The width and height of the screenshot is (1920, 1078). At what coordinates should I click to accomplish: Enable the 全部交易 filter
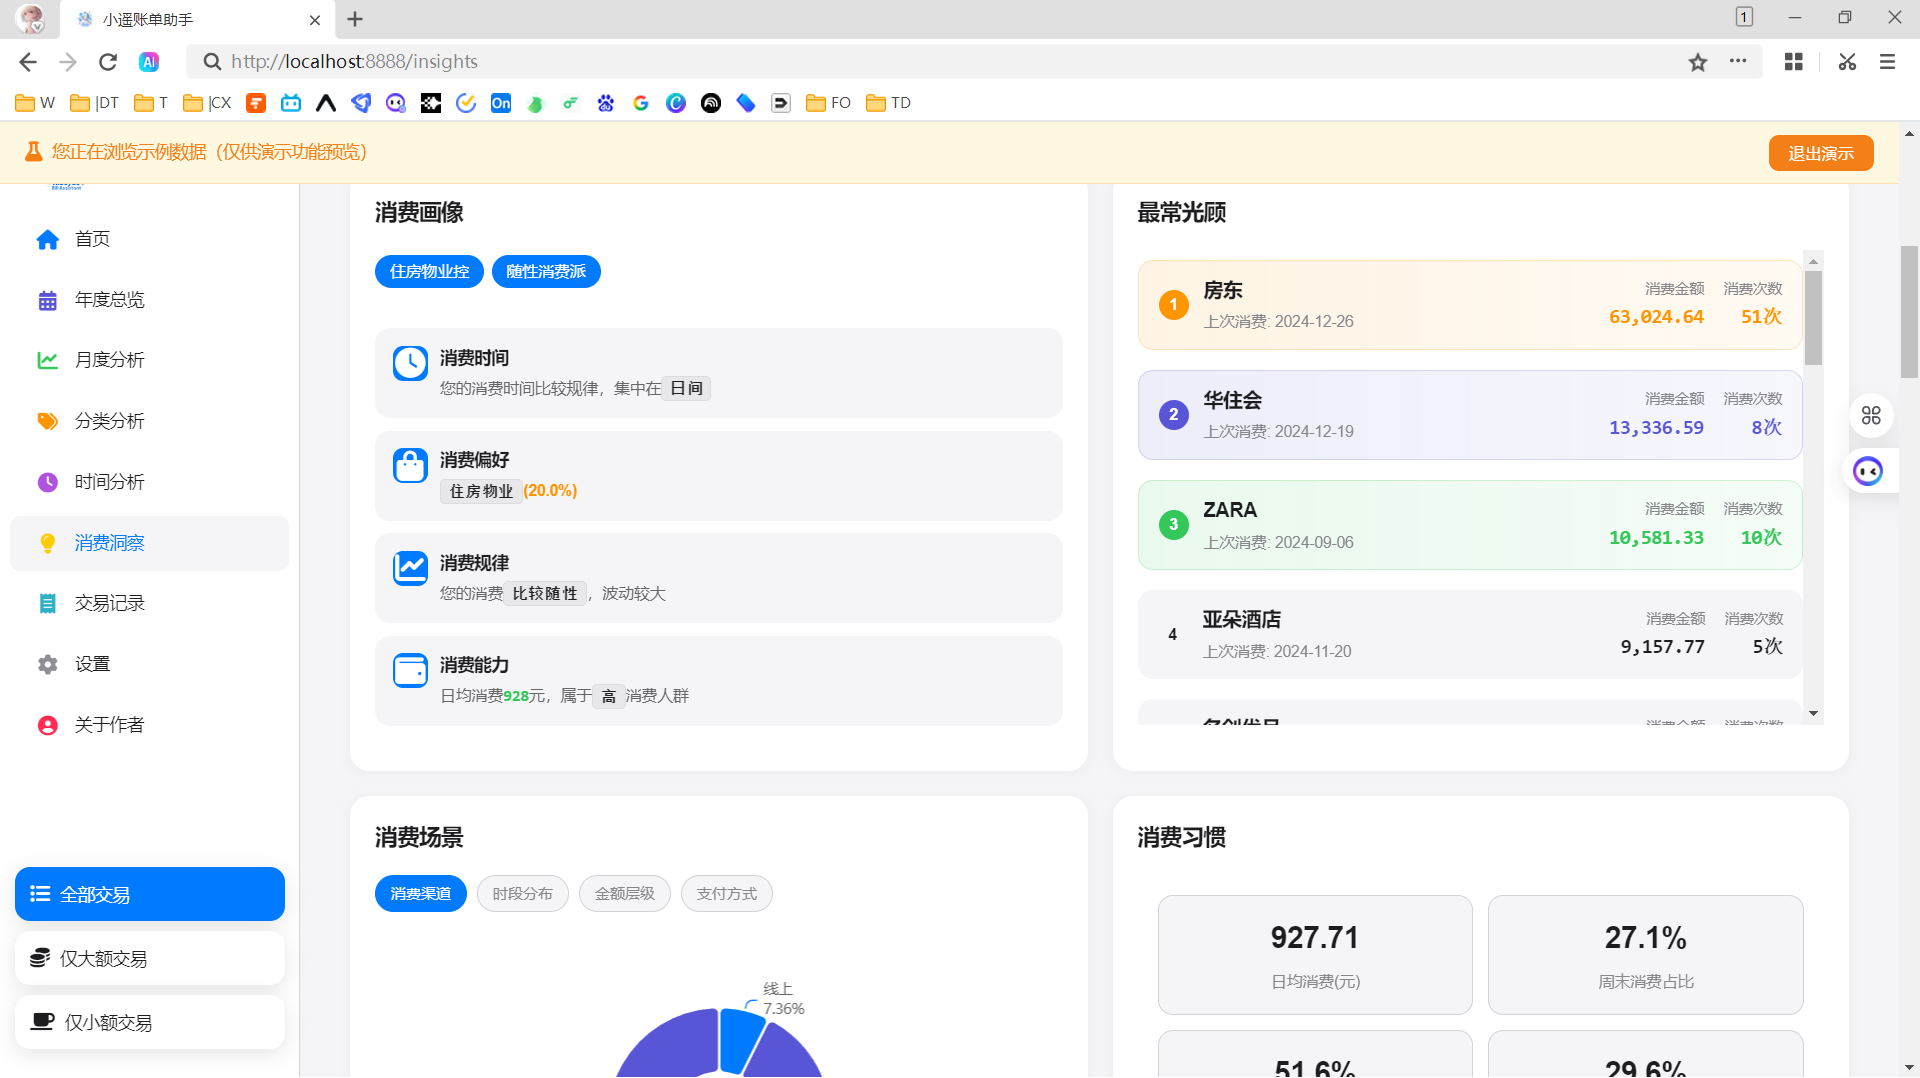149,893
